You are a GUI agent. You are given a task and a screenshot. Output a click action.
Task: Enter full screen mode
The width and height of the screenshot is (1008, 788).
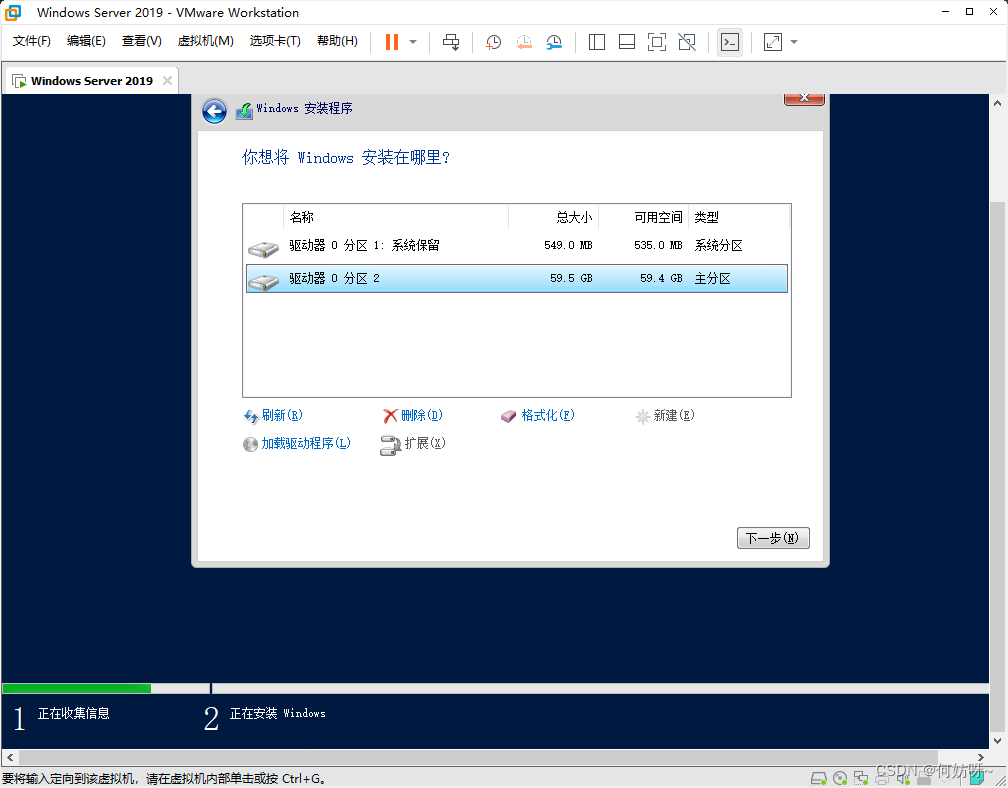point(656,42)
